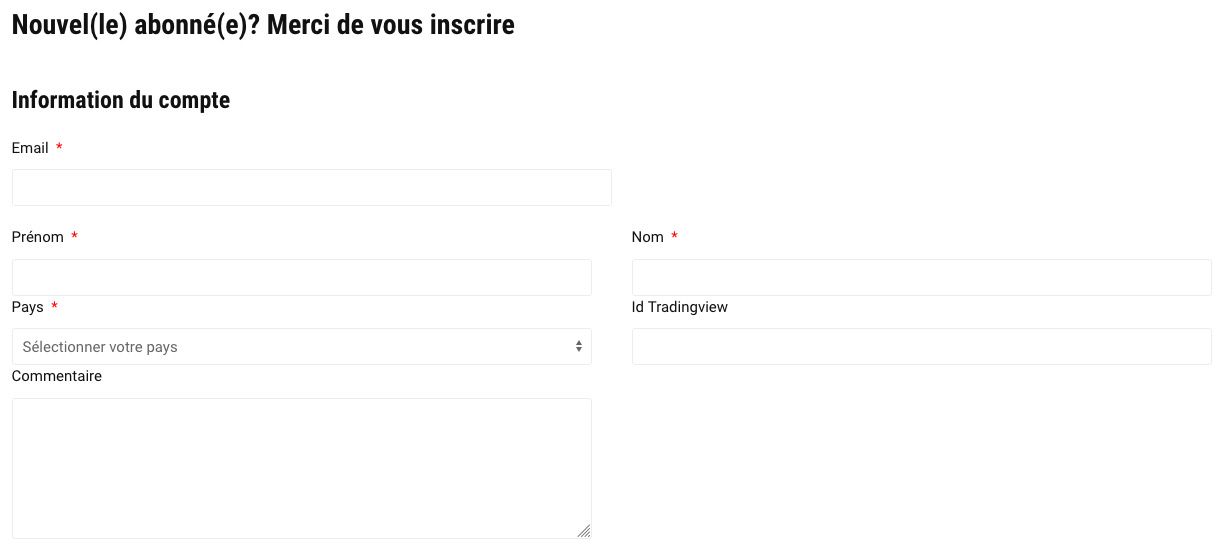Click the red asterisk beside Email
The height and width of the screenshot is (555, 1230).
[59, 148]
